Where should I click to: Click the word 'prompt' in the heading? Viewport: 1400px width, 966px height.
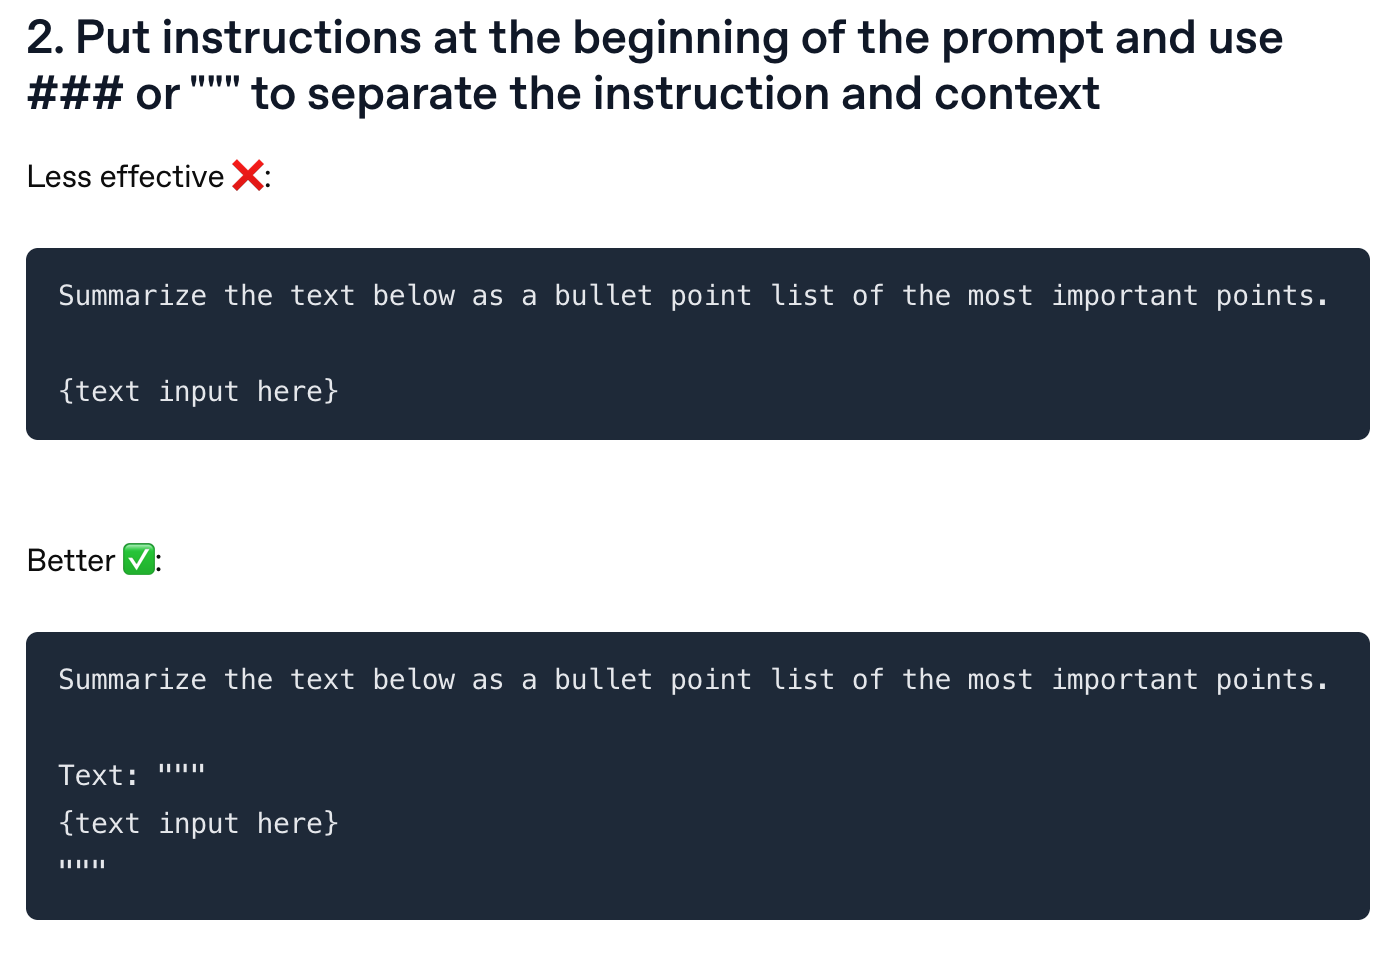1022,38
